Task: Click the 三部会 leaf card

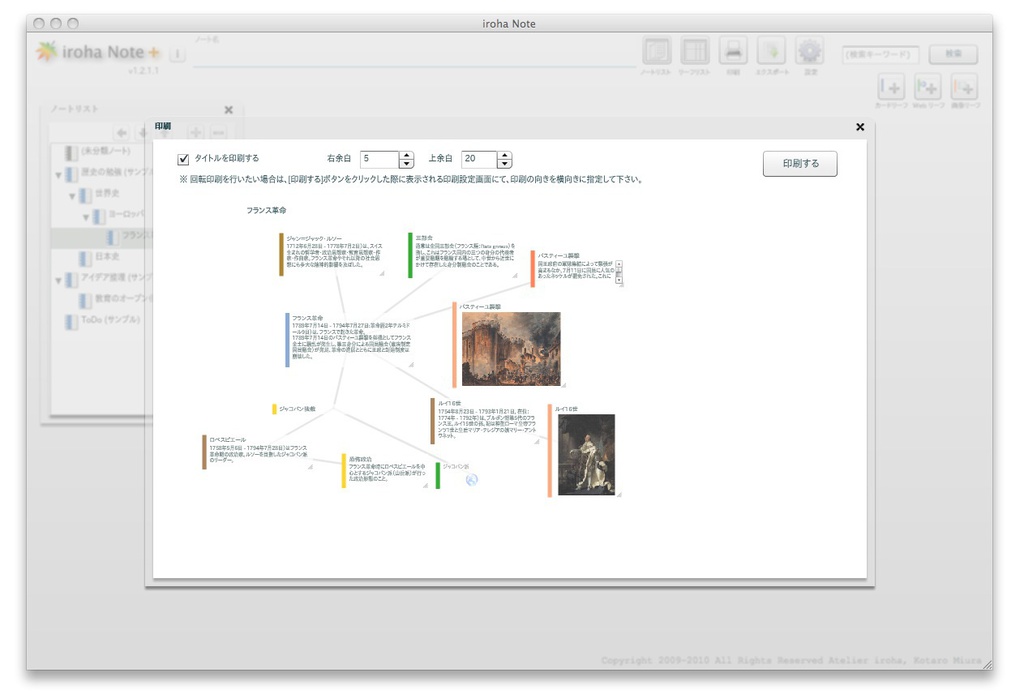Action: (x=462, y=255)
